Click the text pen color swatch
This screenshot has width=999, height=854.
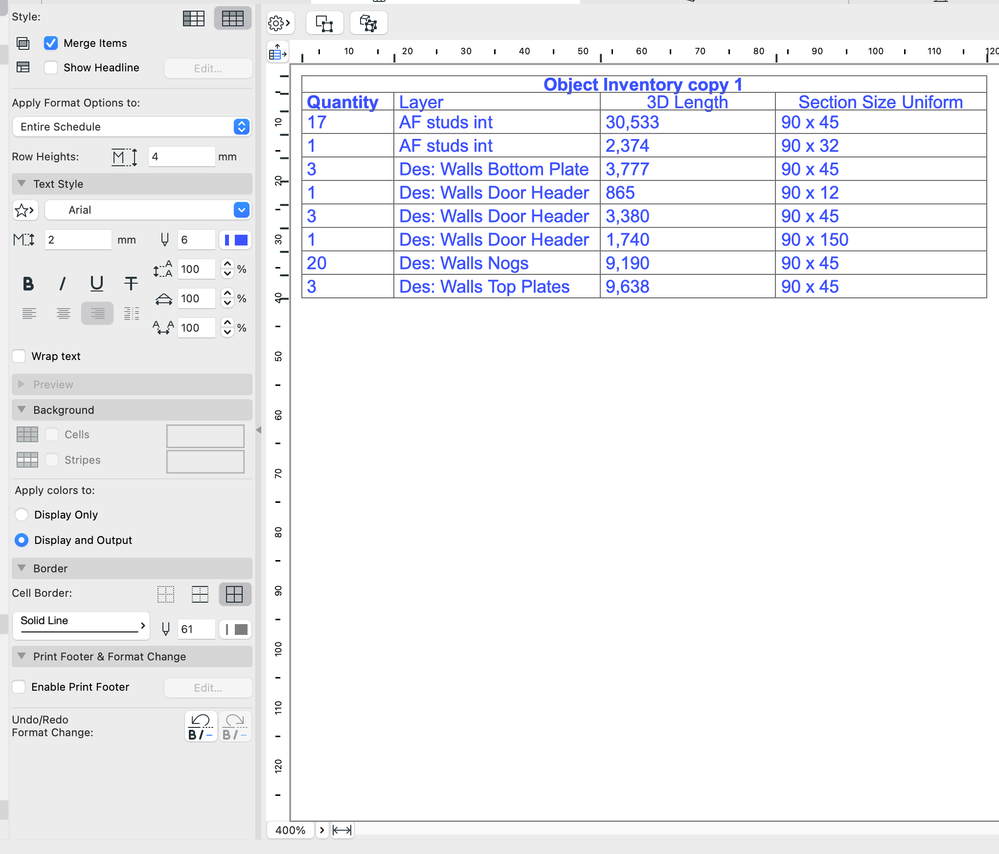[236, 239]
